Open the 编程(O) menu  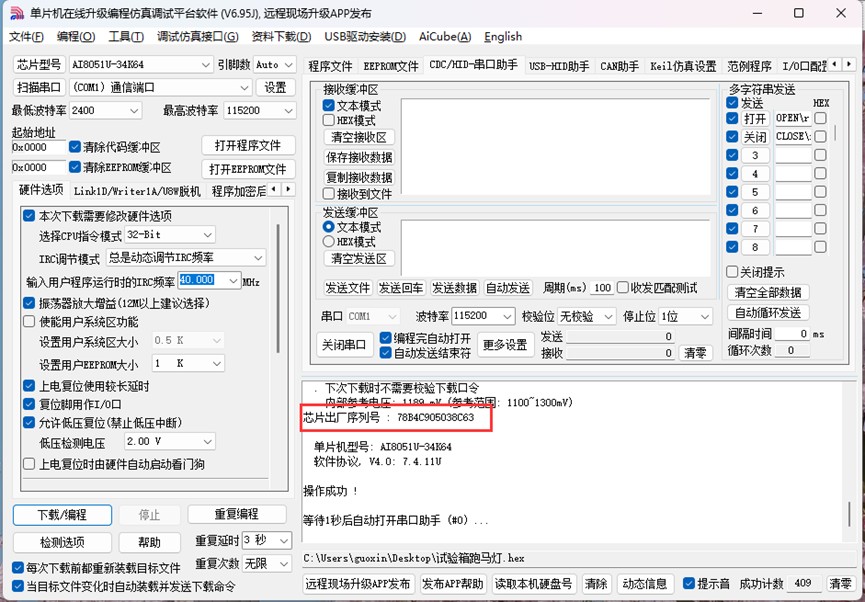[x=76, y=37]
